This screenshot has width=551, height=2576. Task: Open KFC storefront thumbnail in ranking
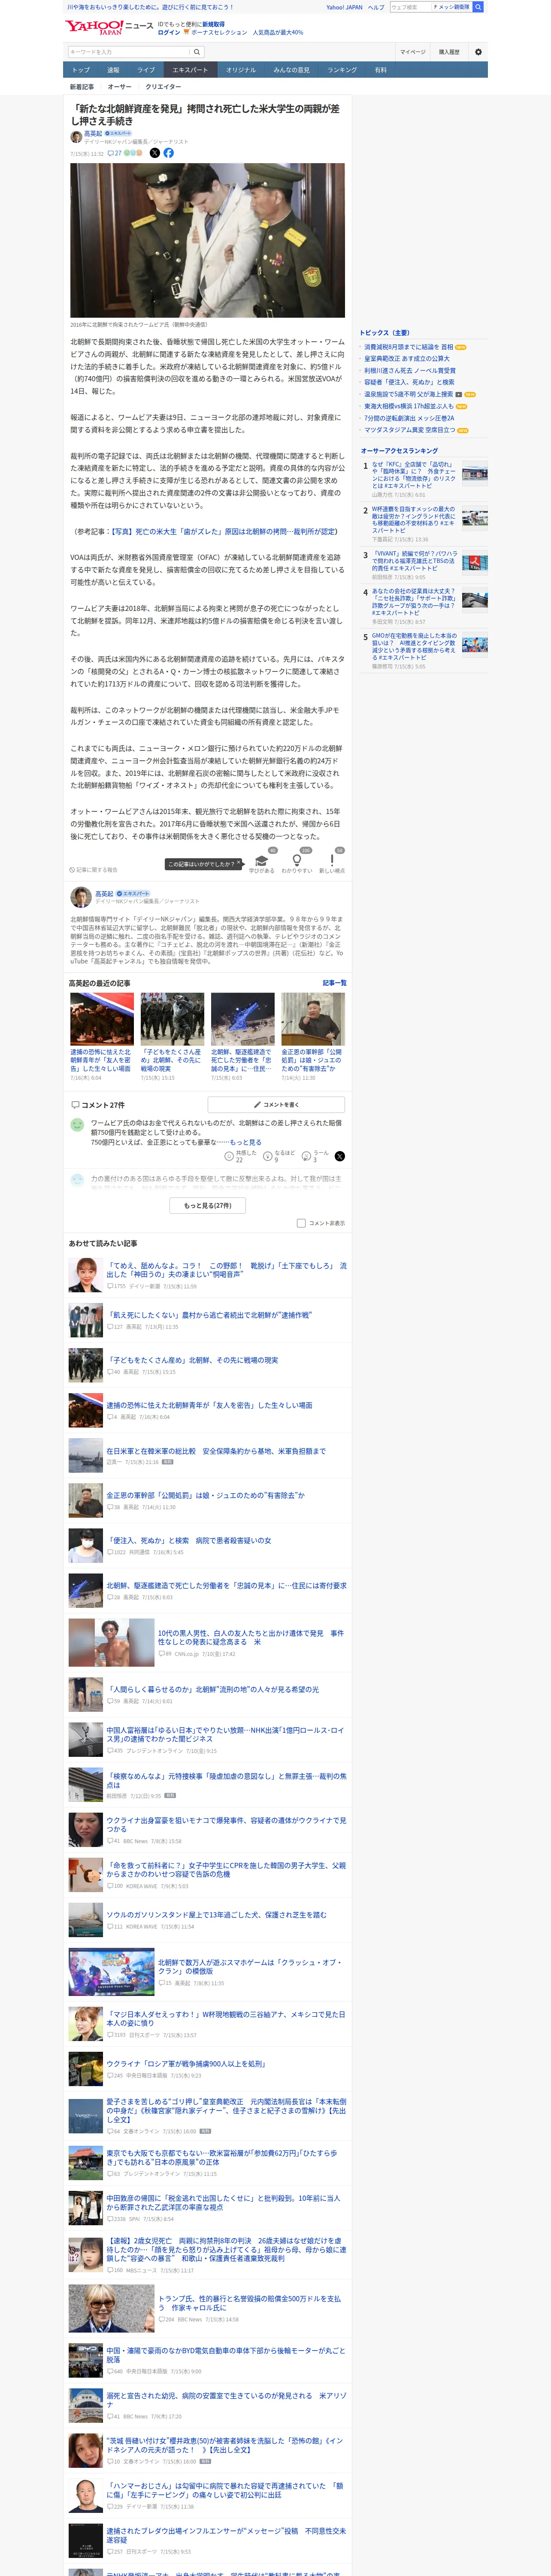coord(475,473)
